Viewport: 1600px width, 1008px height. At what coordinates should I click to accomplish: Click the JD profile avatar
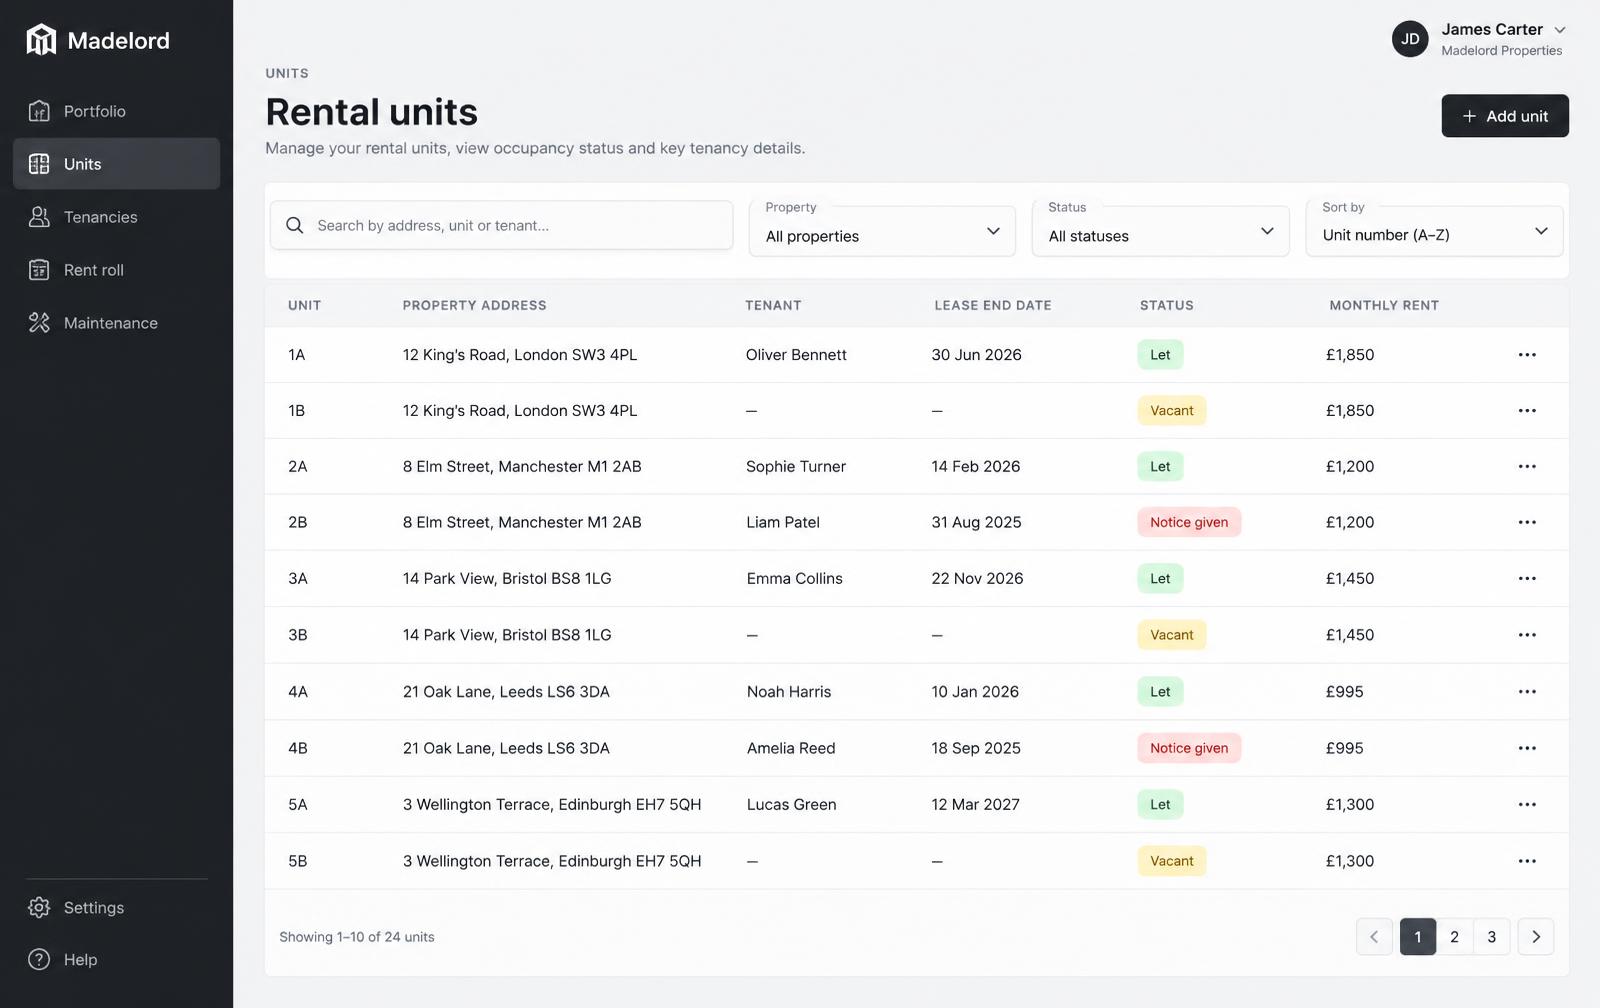pos(1410,39)
